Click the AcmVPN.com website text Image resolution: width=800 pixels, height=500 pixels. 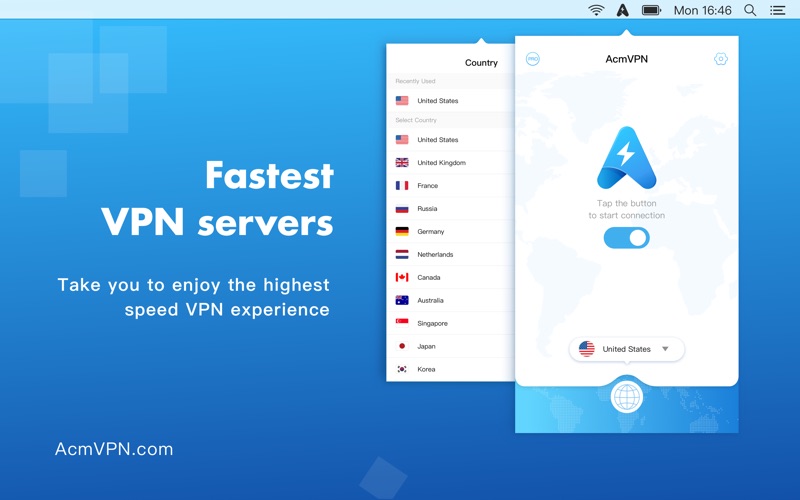[114, 449]
